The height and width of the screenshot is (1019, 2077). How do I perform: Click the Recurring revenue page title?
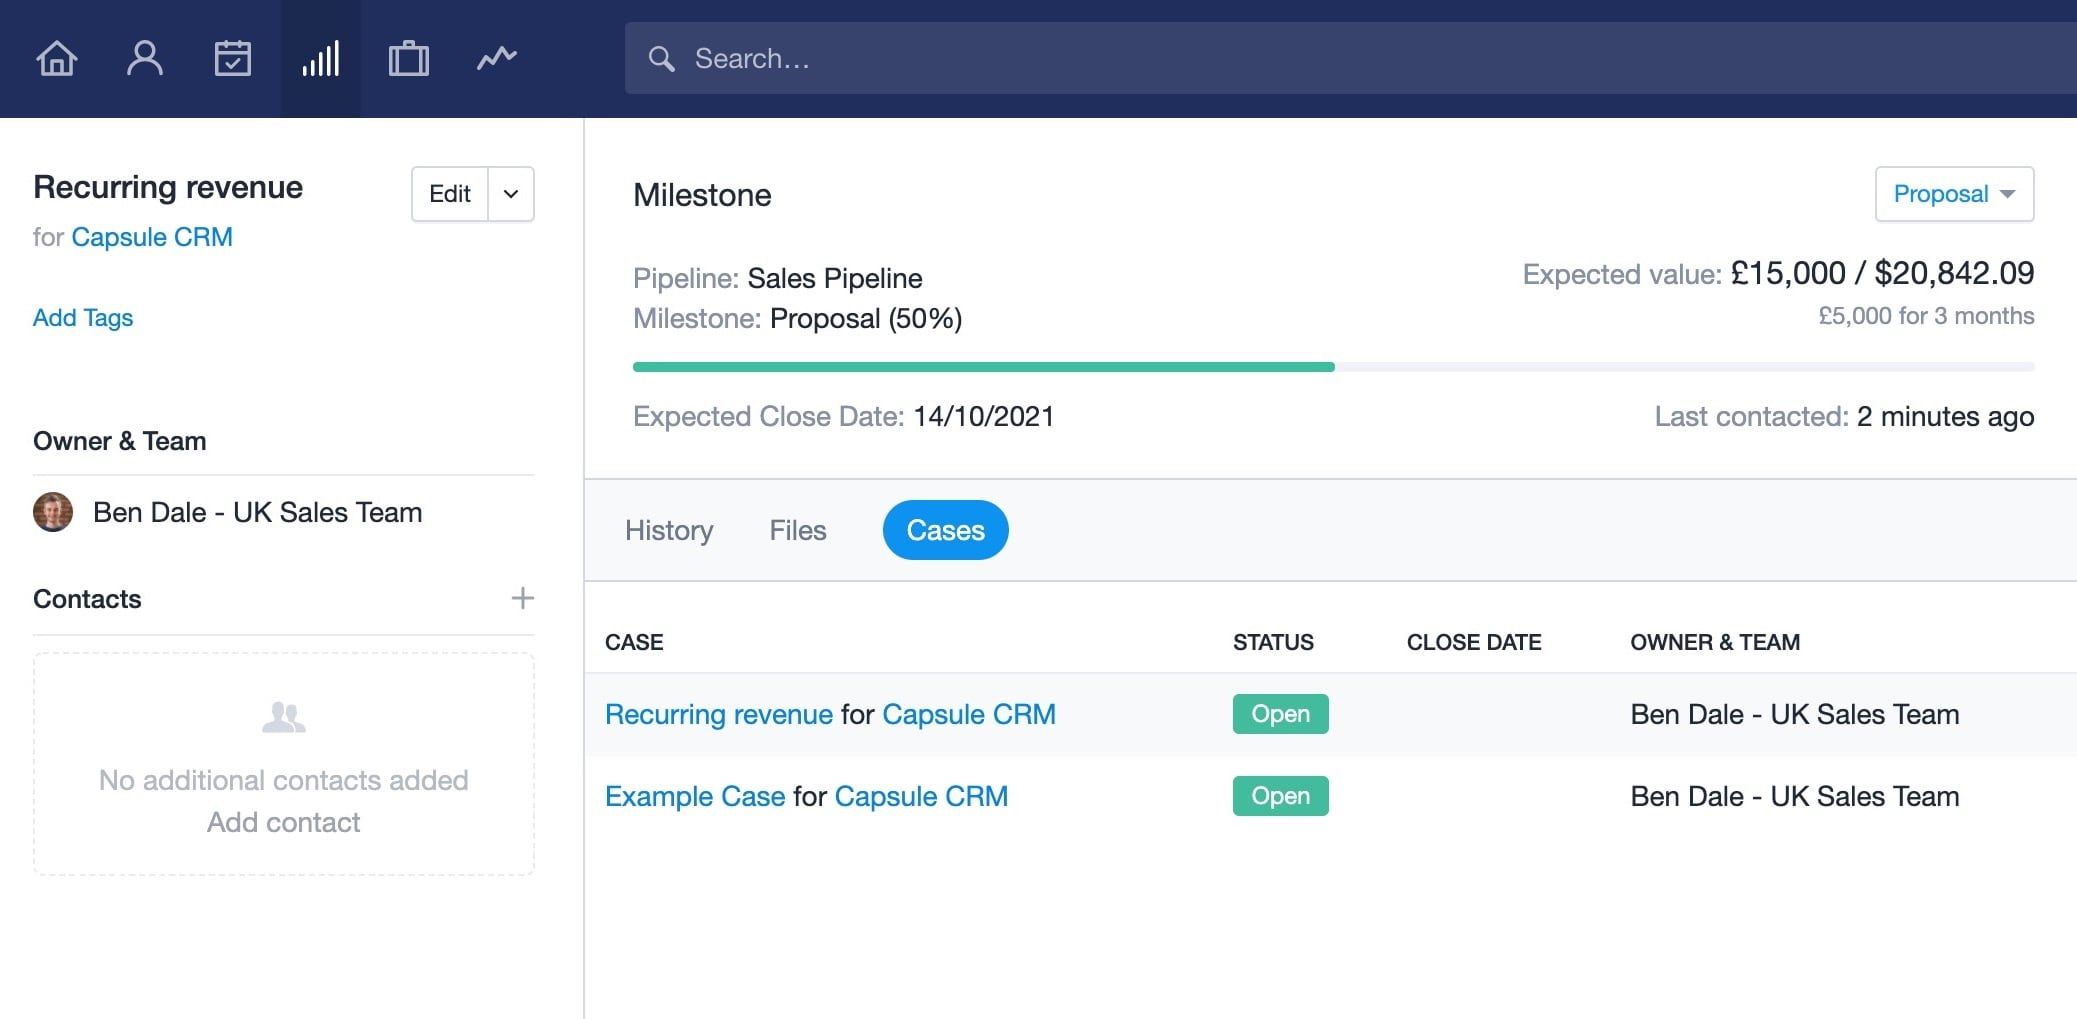click(x=168, y=187)
